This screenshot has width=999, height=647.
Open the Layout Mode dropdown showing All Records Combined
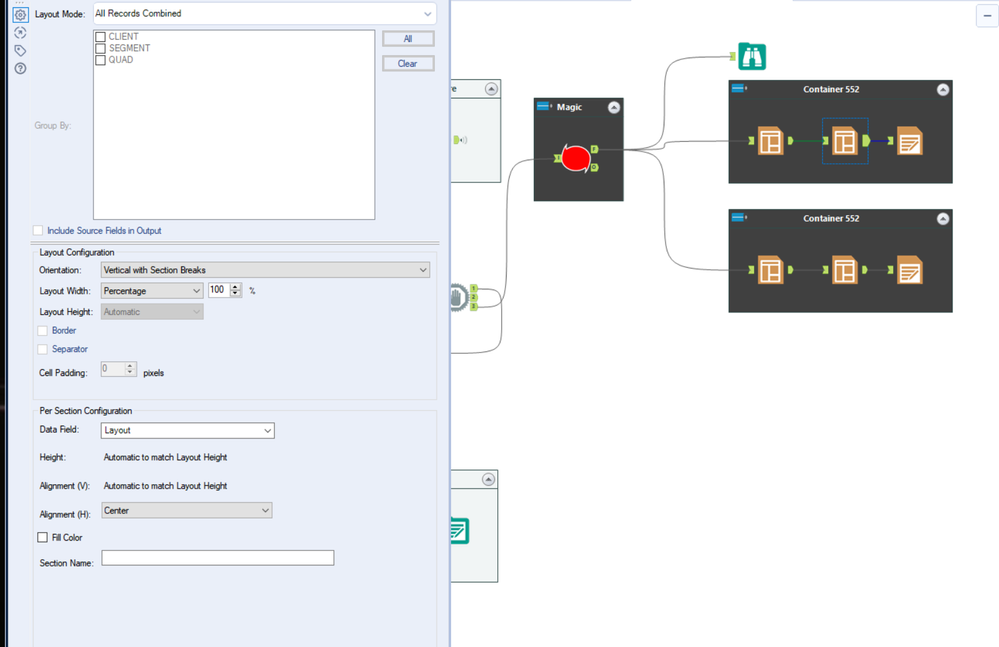[x=264, y=13]
